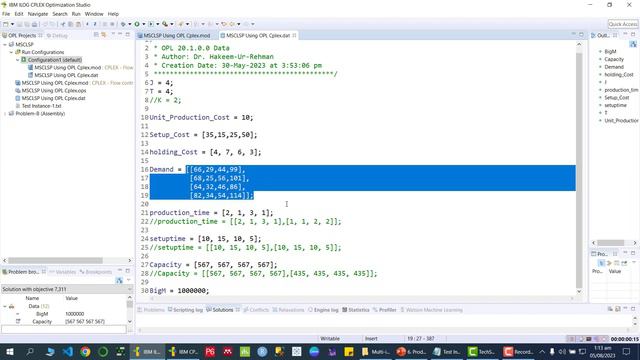Select BigM in the Outline panel

(x=610, y=52)
